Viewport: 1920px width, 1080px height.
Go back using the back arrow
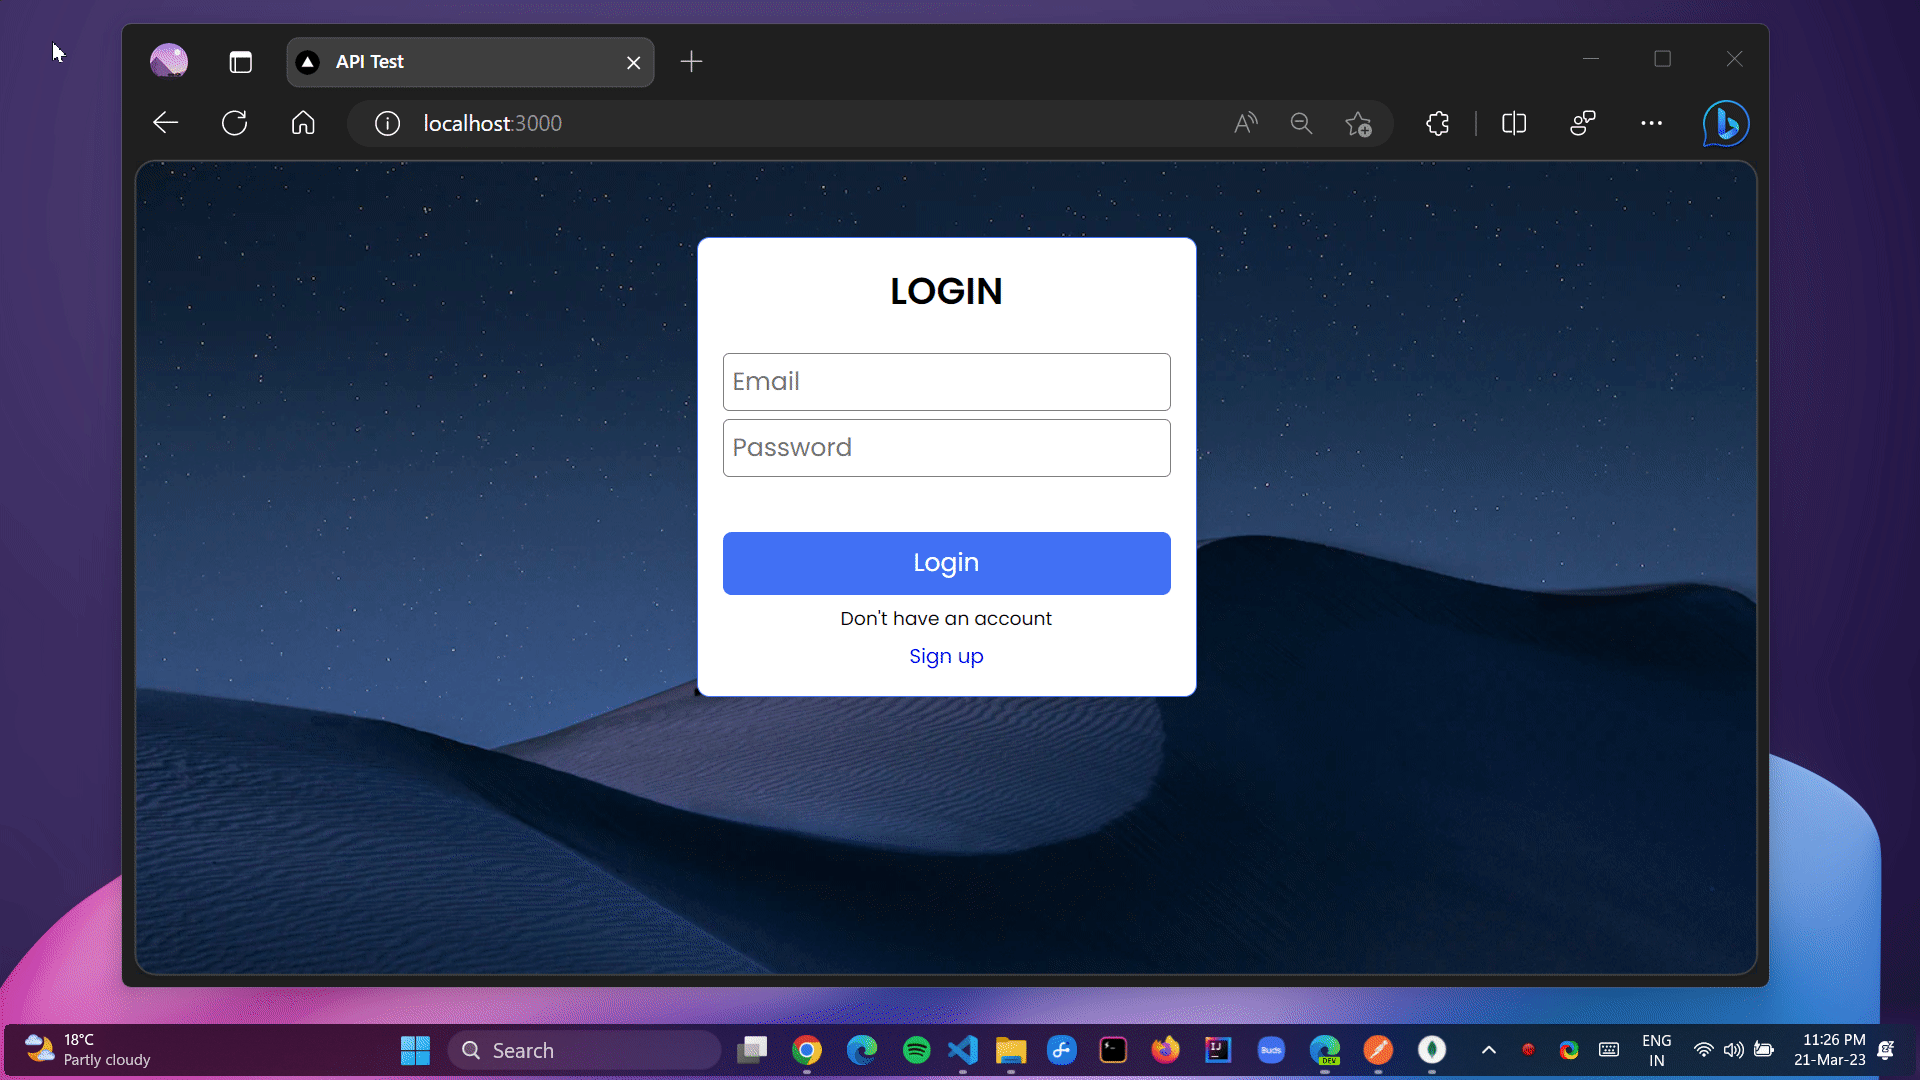tap(166, 123)
